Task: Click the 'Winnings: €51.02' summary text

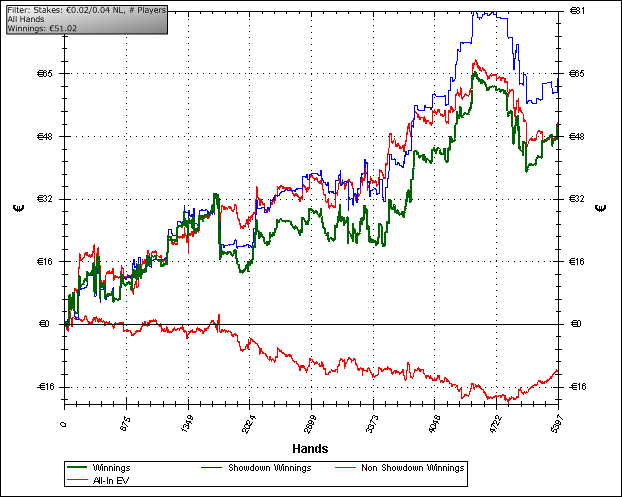Action: [42, 28]
